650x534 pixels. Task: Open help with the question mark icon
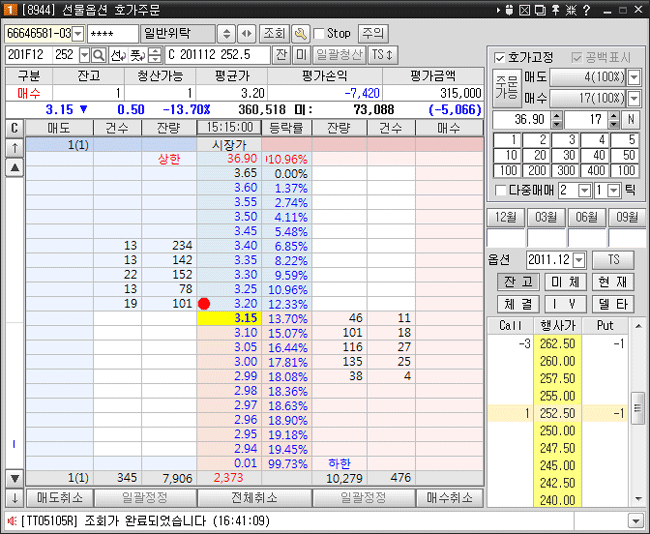(x=586, y=10)
